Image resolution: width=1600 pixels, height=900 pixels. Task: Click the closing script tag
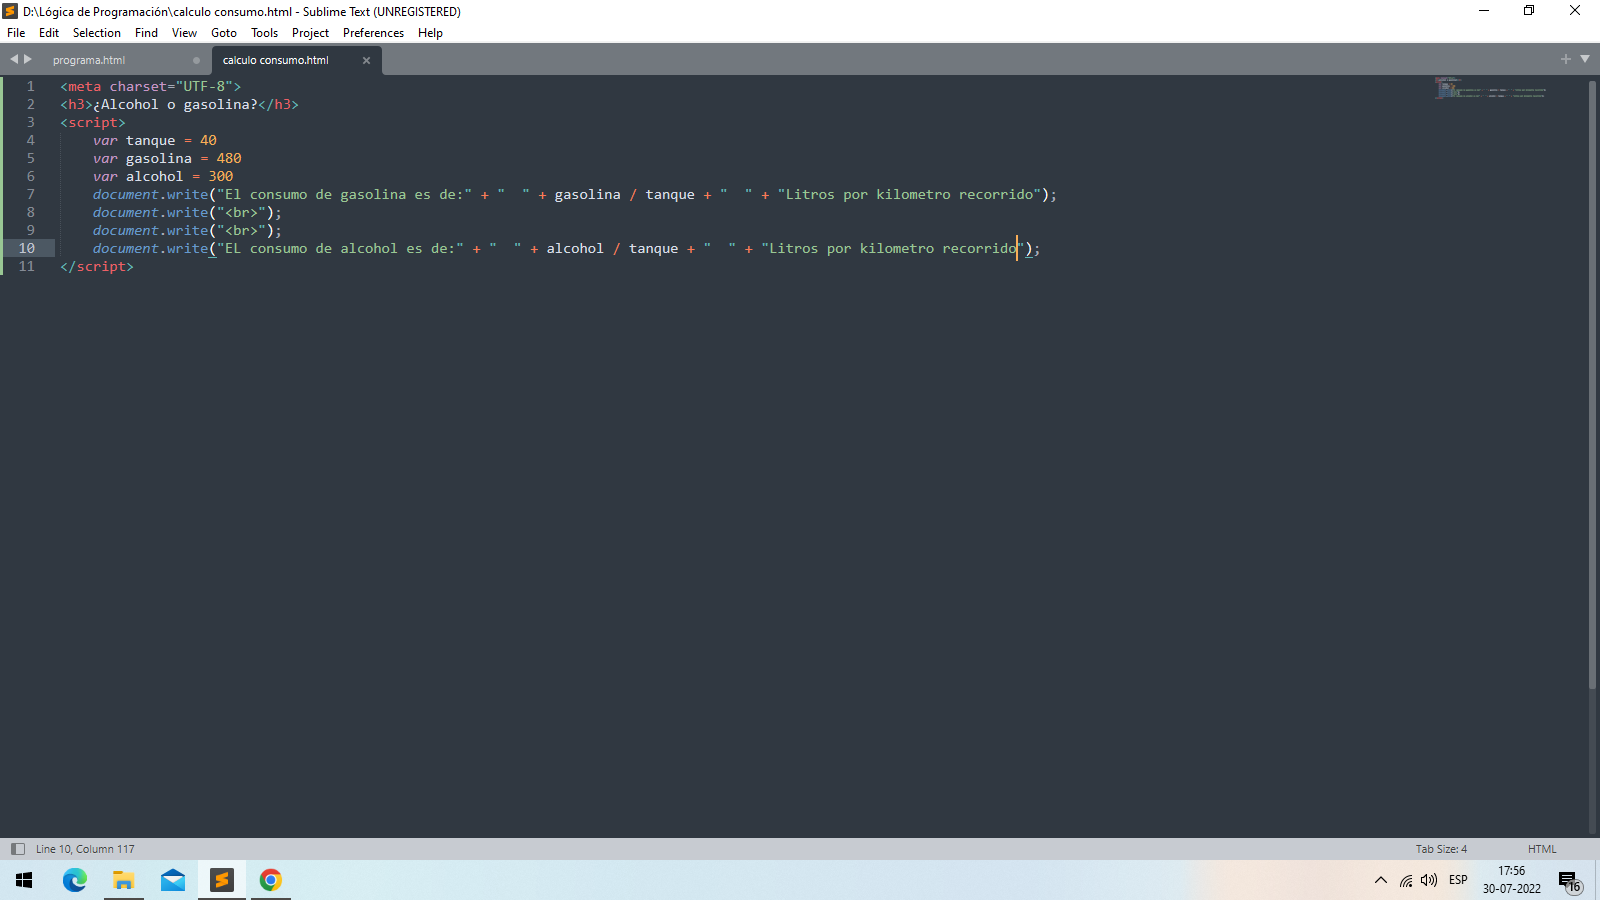coord(97,266)
